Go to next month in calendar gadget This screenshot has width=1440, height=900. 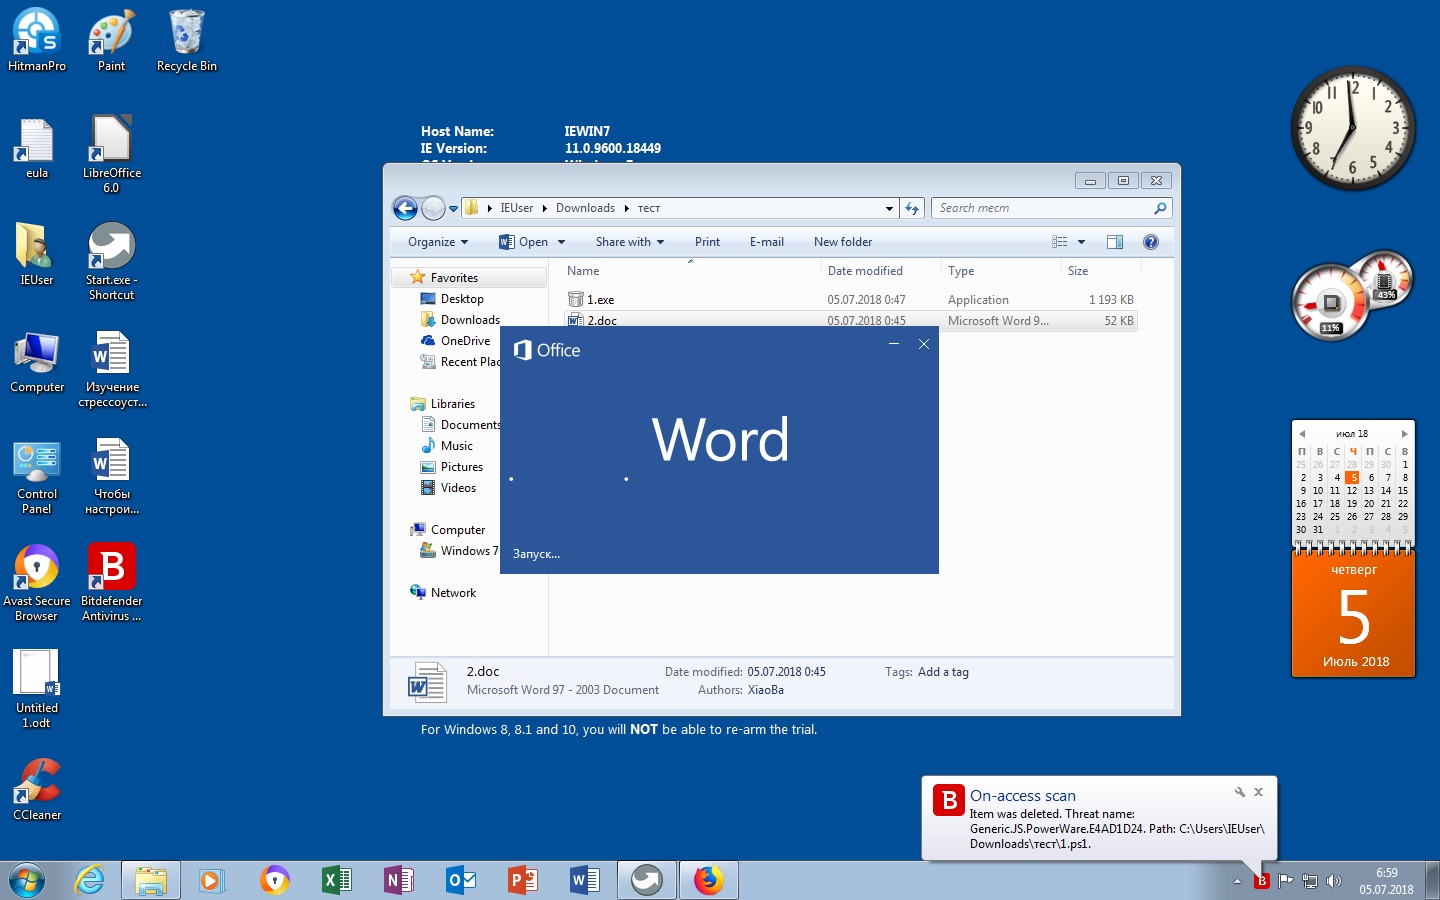[1404, 434]
